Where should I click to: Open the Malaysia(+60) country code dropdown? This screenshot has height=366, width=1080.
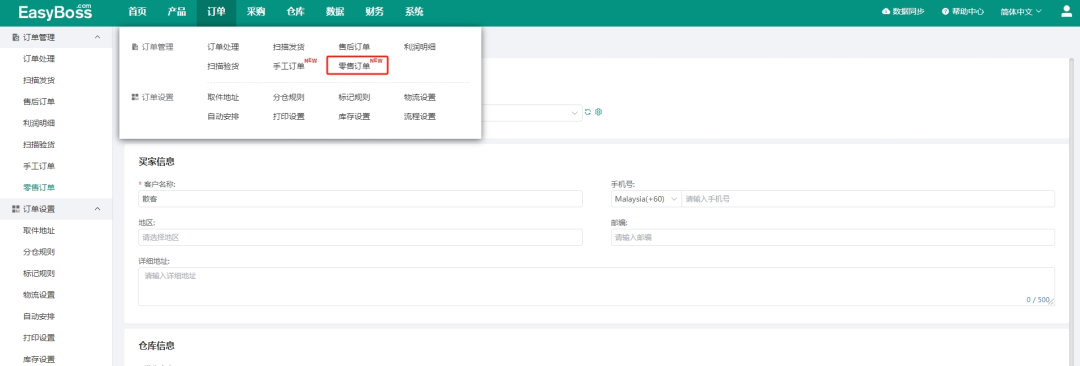click(646, 199)
